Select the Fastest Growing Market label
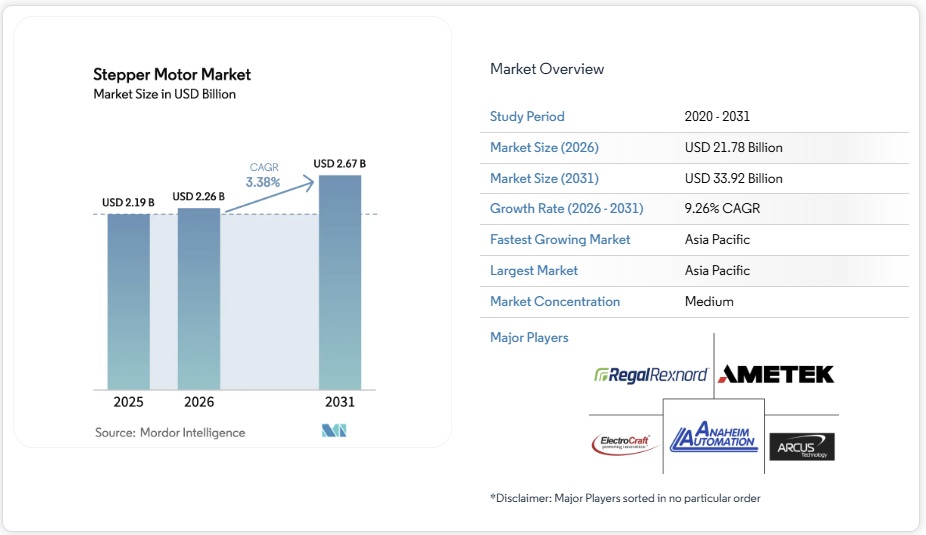 (x=560, y=240)
